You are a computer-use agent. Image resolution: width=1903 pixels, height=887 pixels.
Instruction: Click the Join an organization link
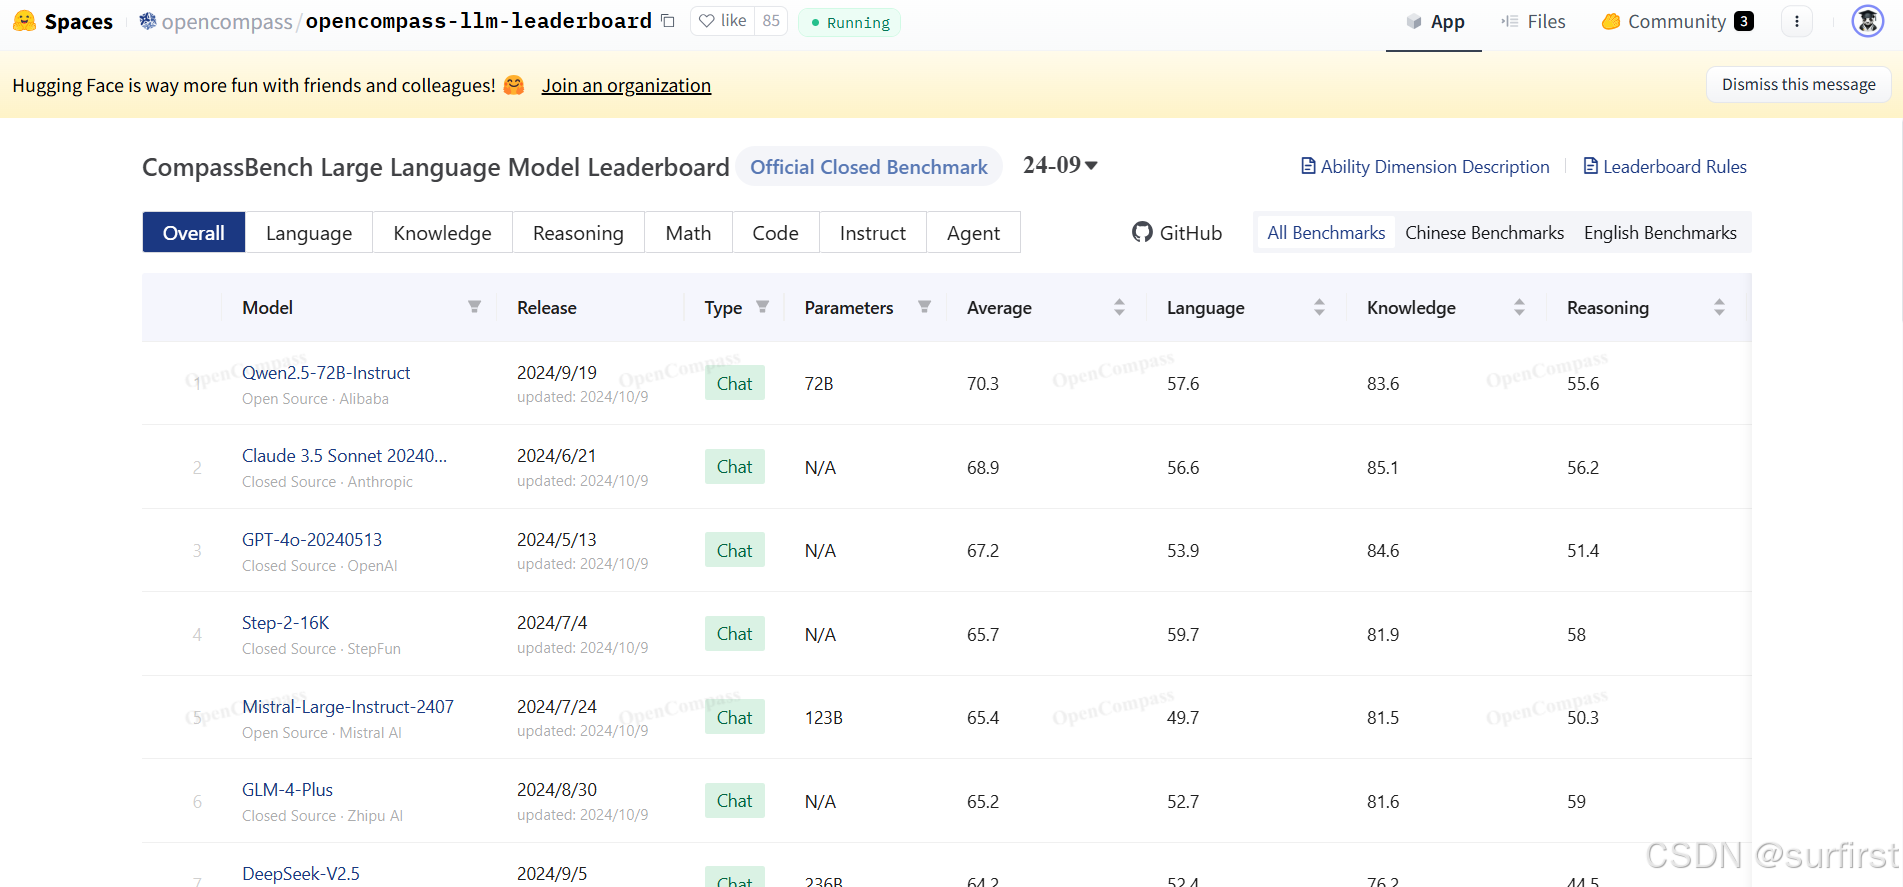pos(626,86)
